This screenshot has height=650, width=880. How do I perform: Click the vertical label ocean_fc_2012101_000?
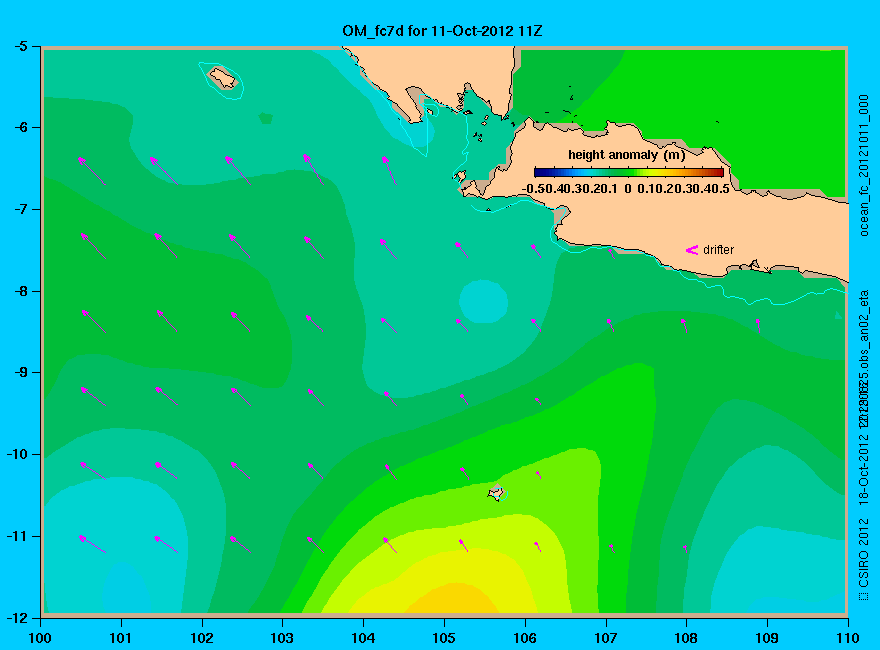[x=864, y=166]
